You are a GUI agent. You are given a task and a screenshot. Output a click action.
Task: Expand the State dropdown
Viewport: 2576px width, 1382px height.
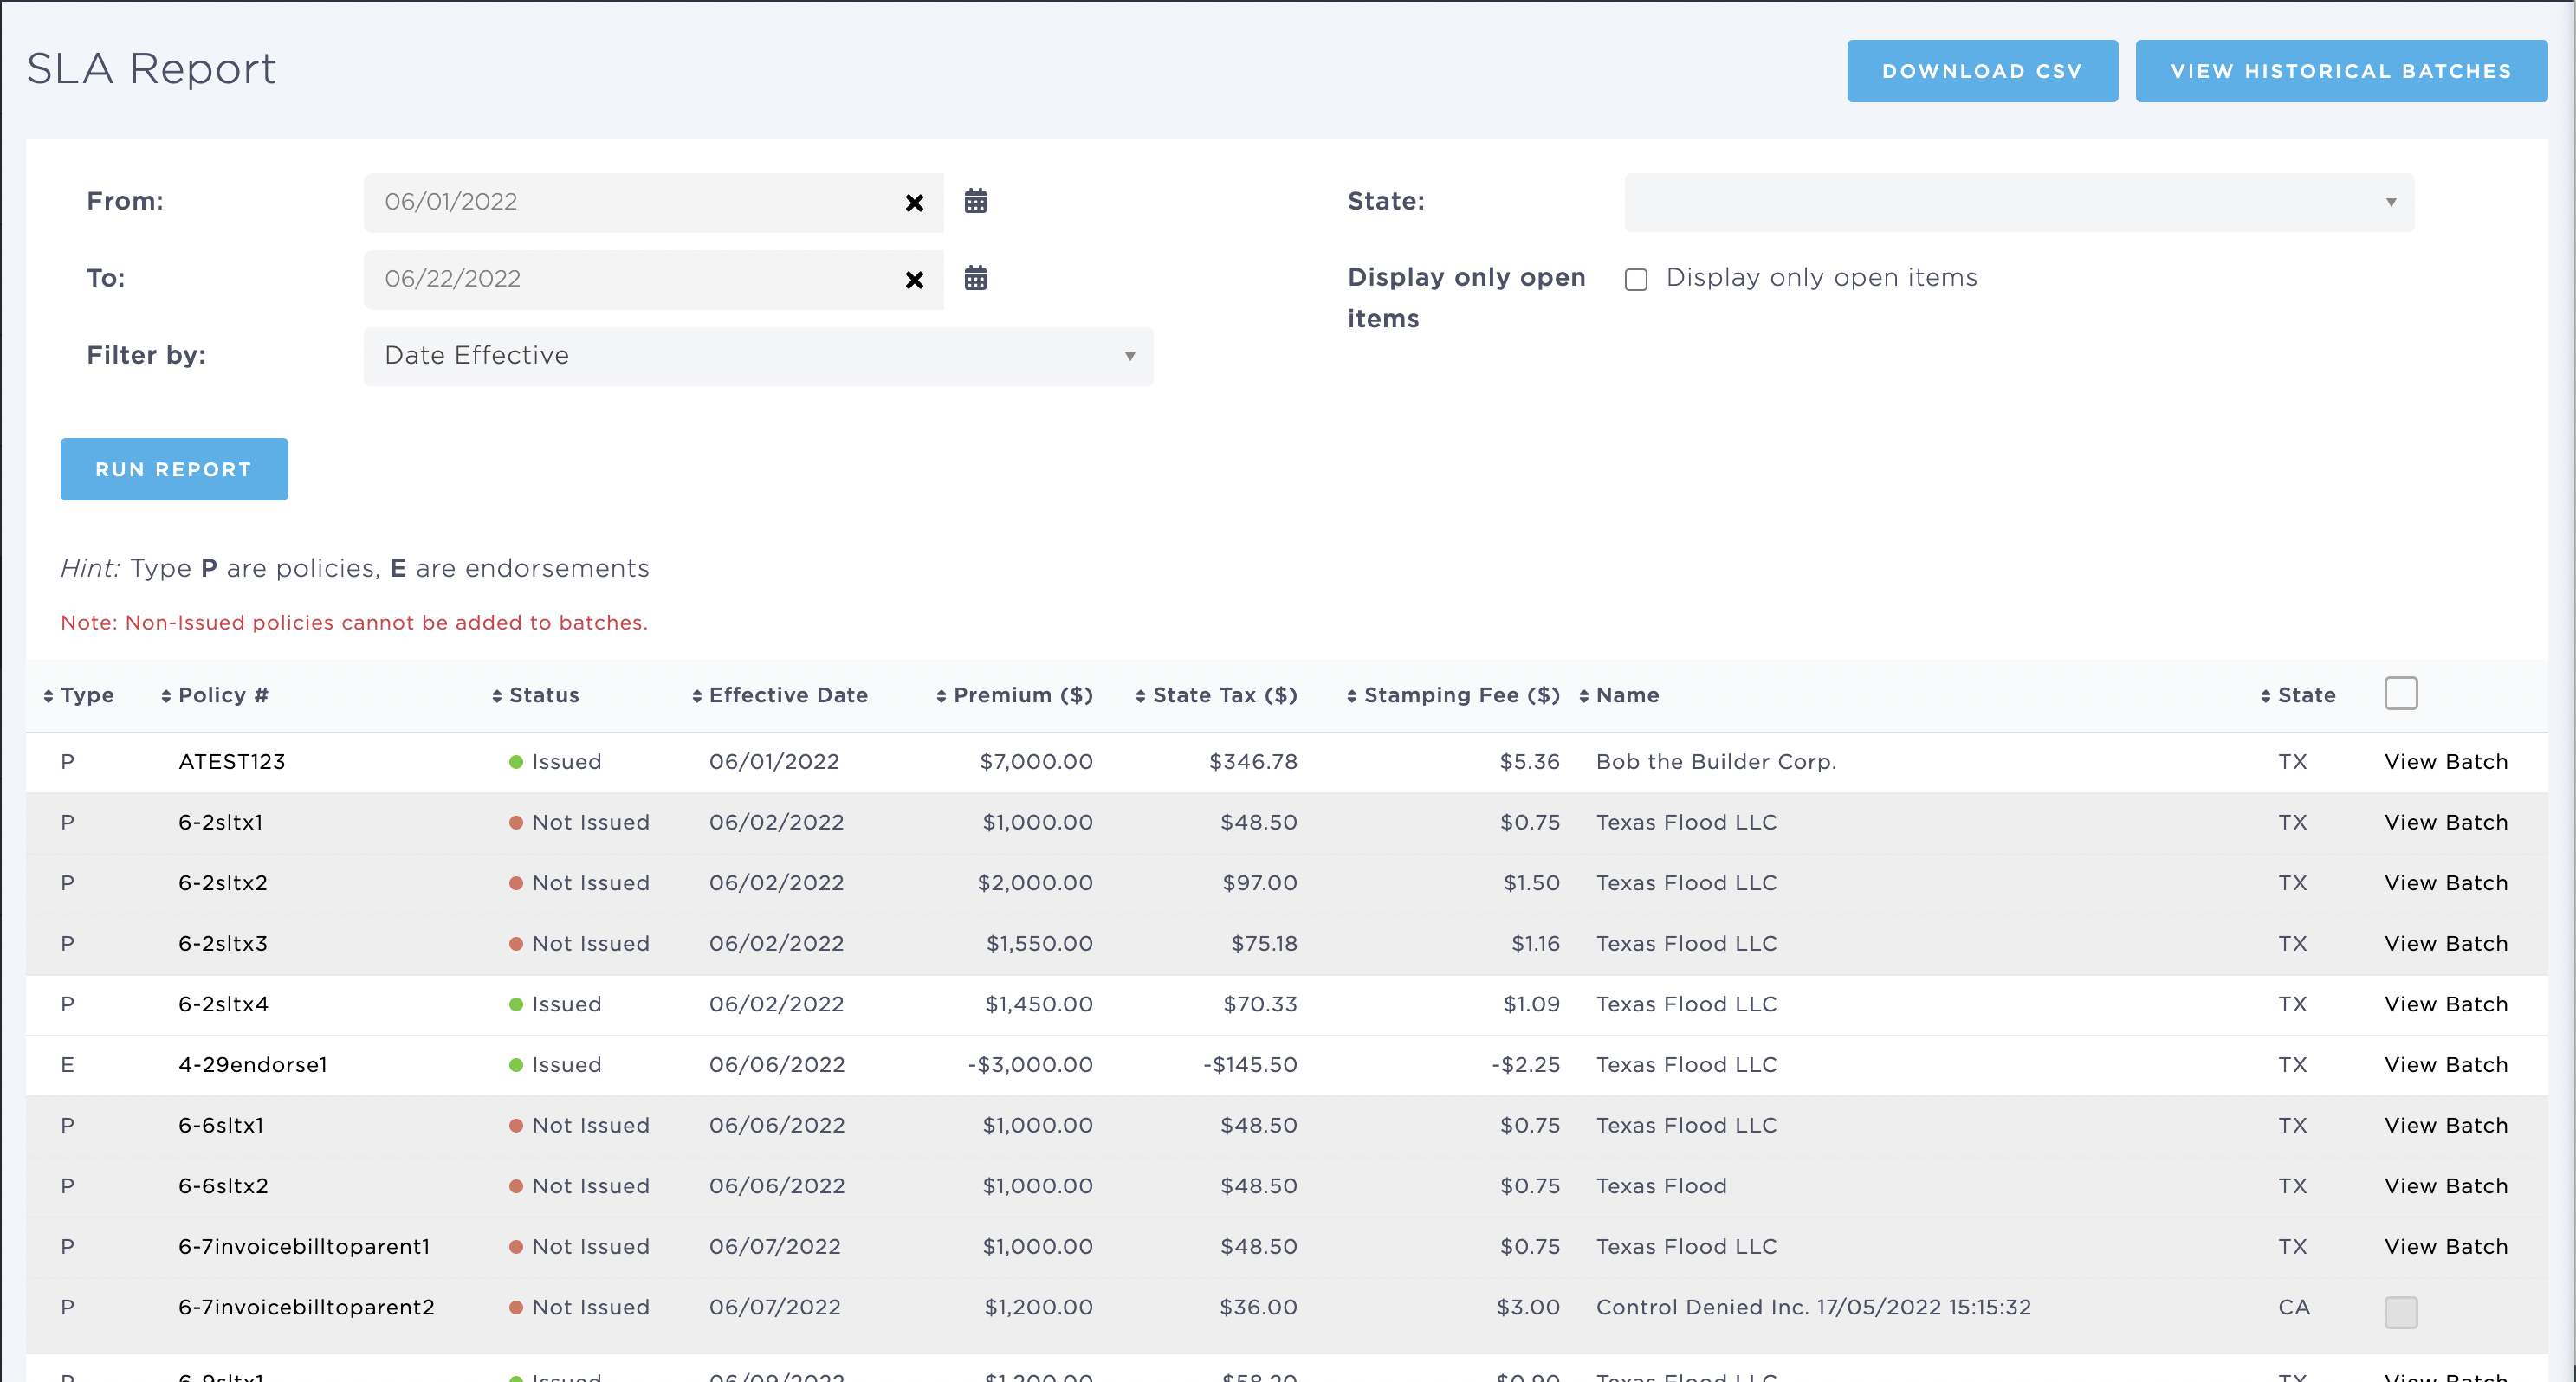[x=2018, y=202]
